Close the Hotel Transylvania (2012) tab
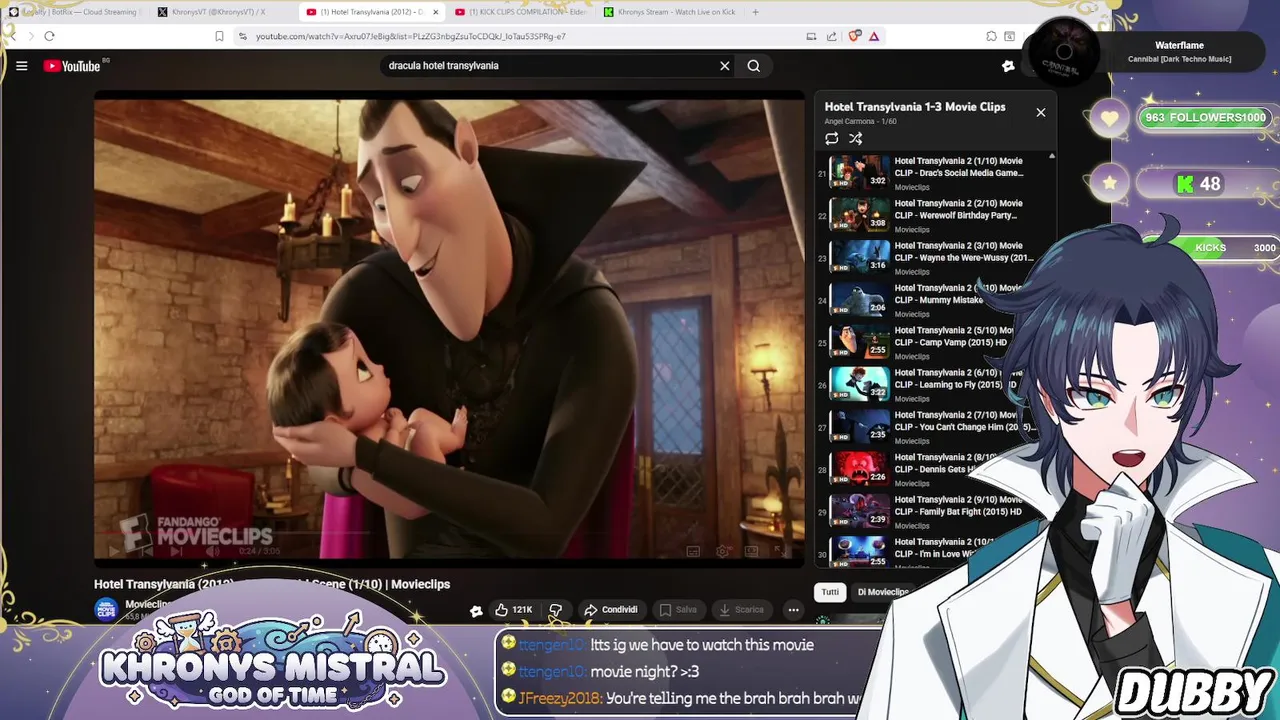This screenshot has width=1280, height=720. point(434,12)
